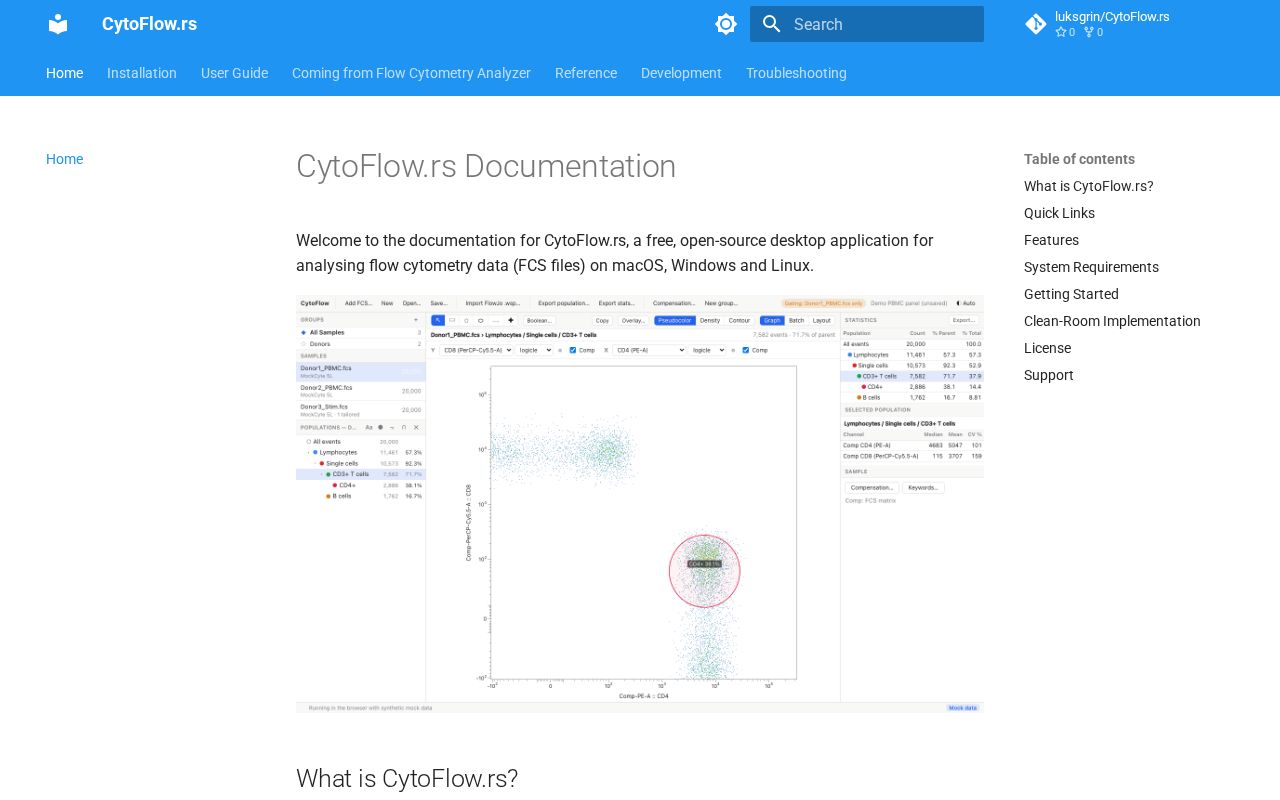
Task: Navigate to Features in the table of contents
Action: point(1051,240)
